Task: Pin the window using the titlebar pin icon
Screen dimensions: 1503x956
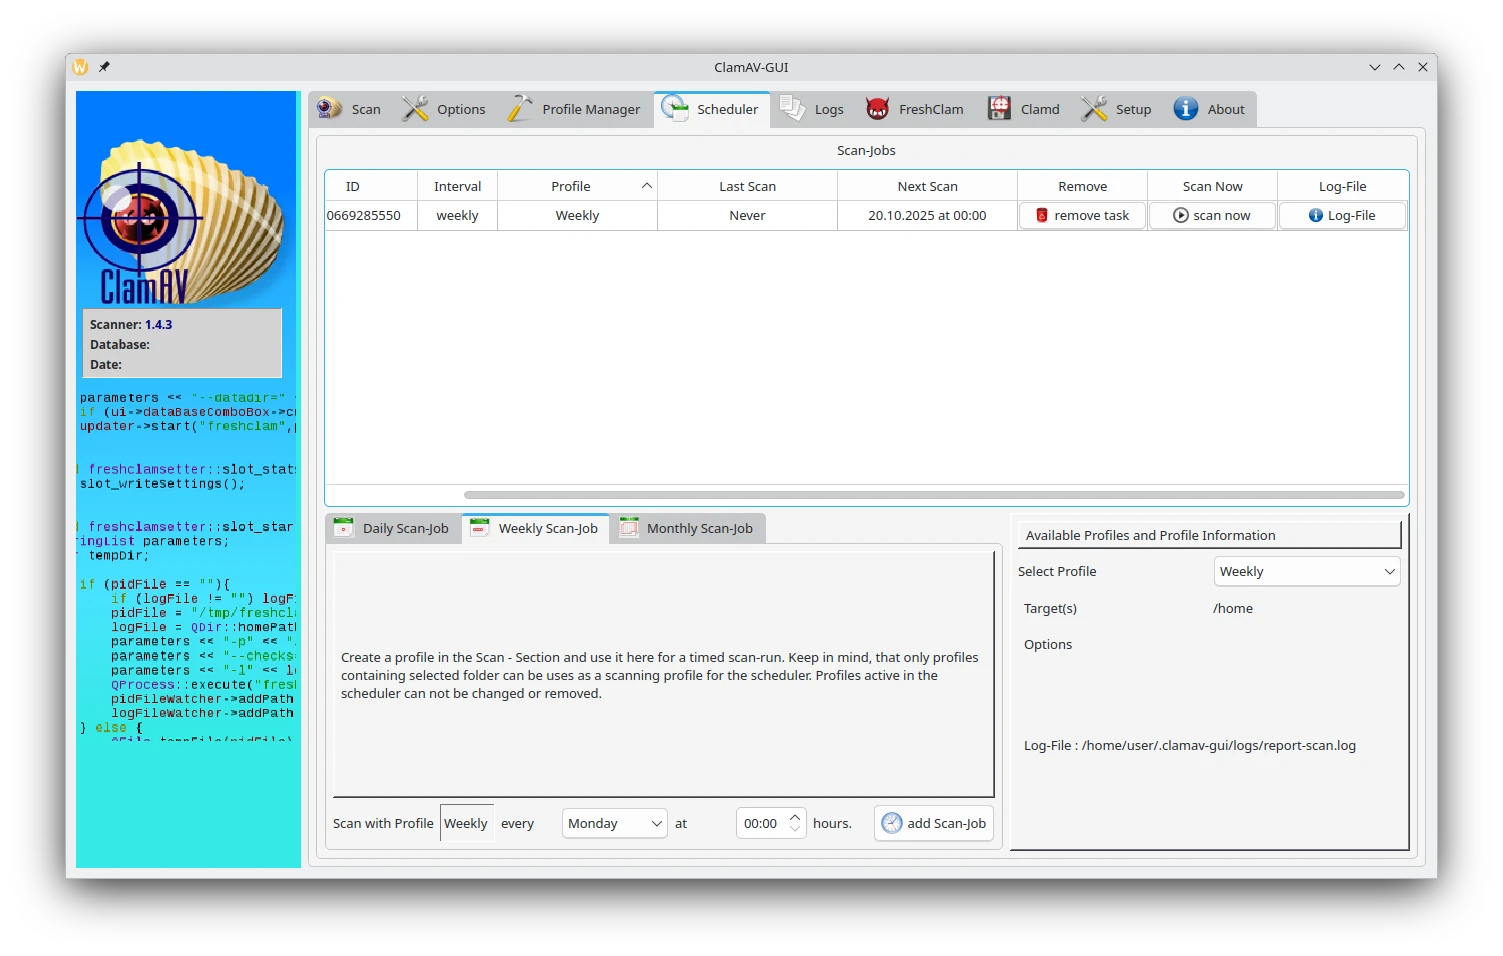Action: (x=104, y=67)
